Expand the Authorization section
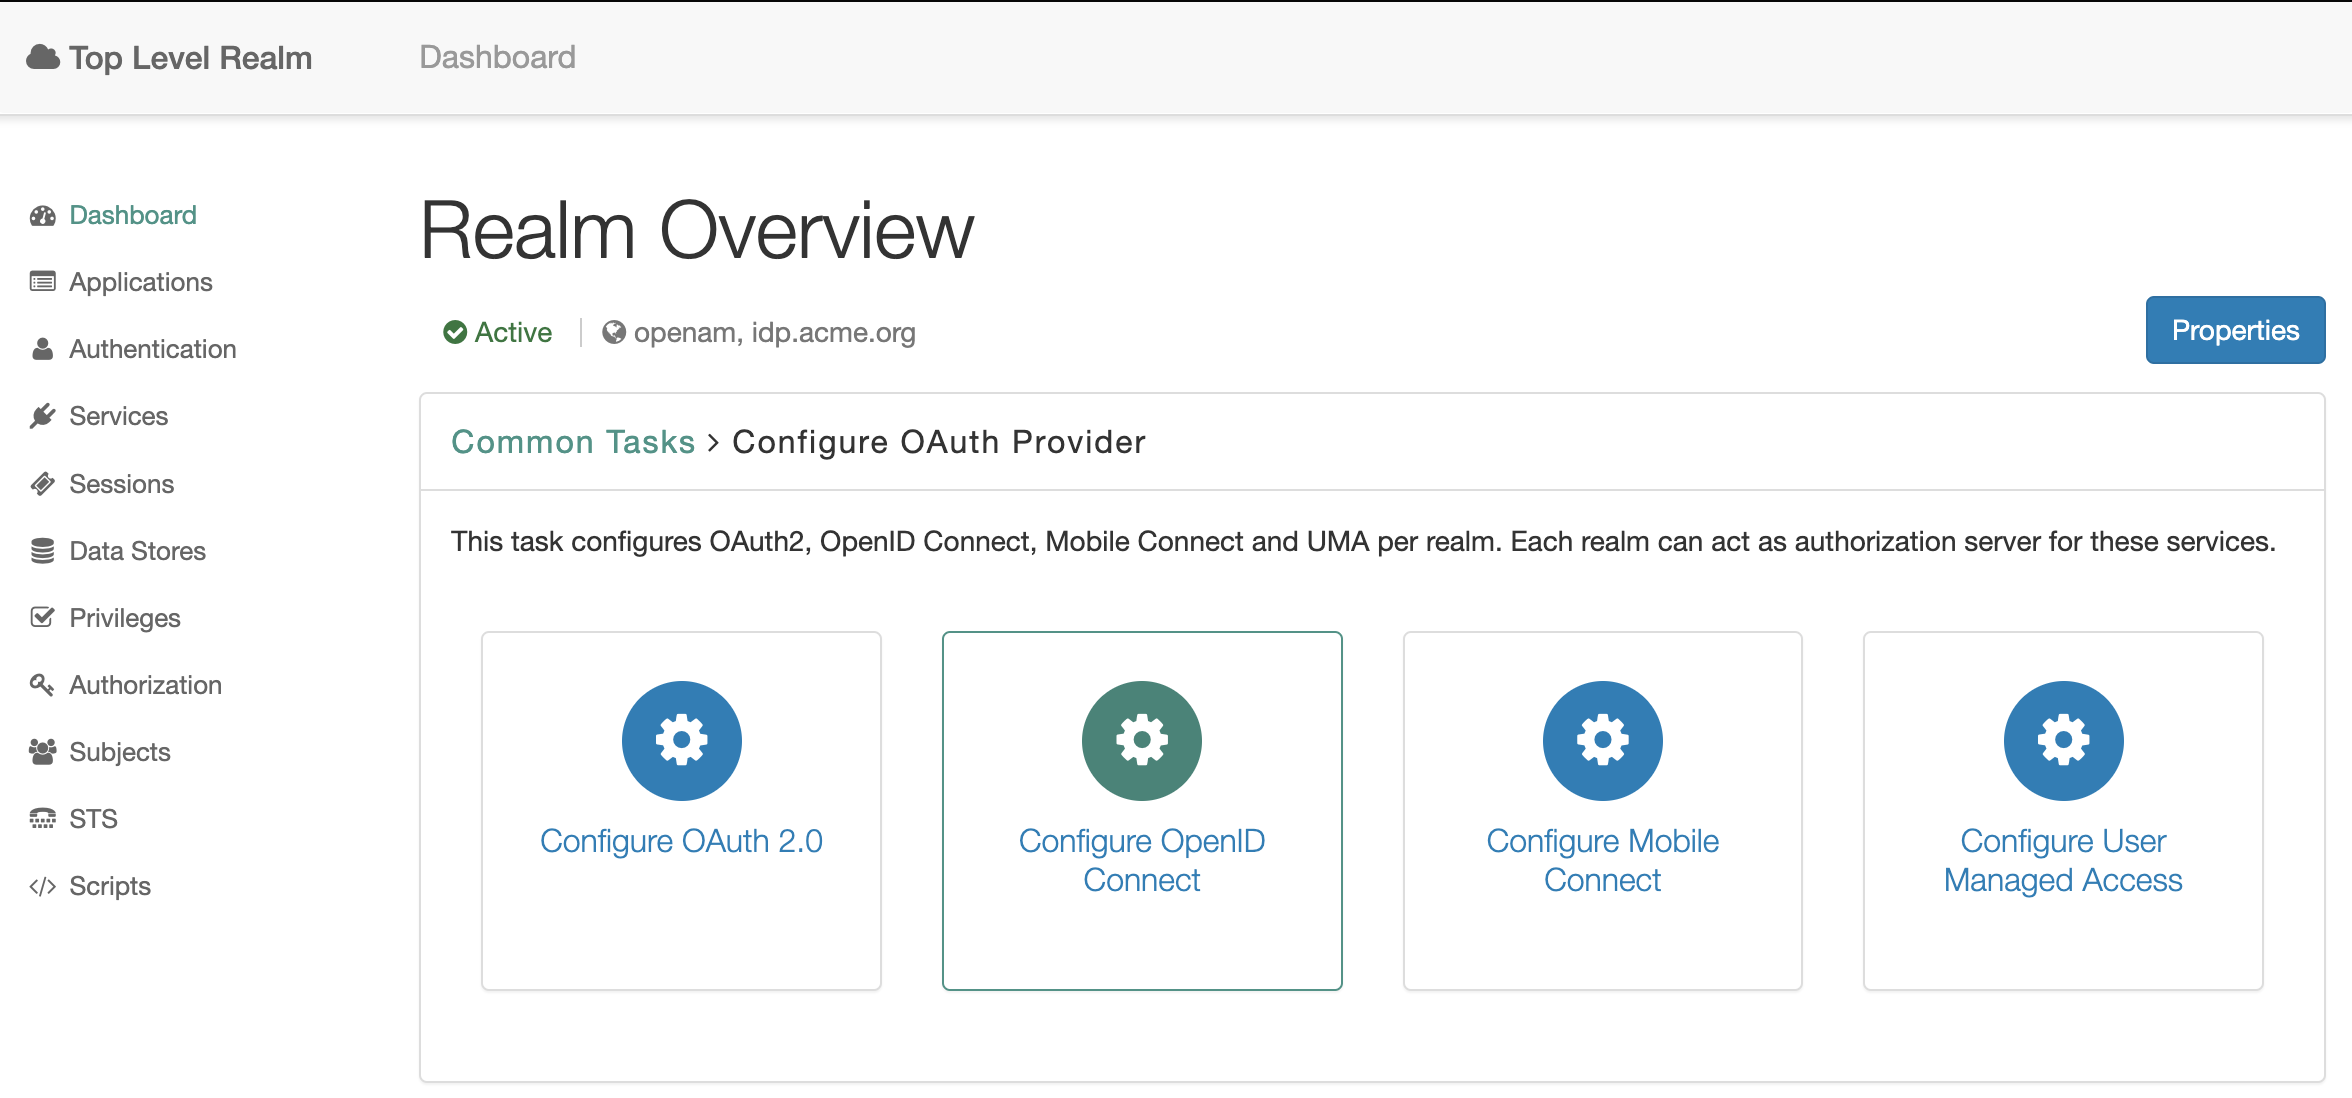 (x=147, y=684)
